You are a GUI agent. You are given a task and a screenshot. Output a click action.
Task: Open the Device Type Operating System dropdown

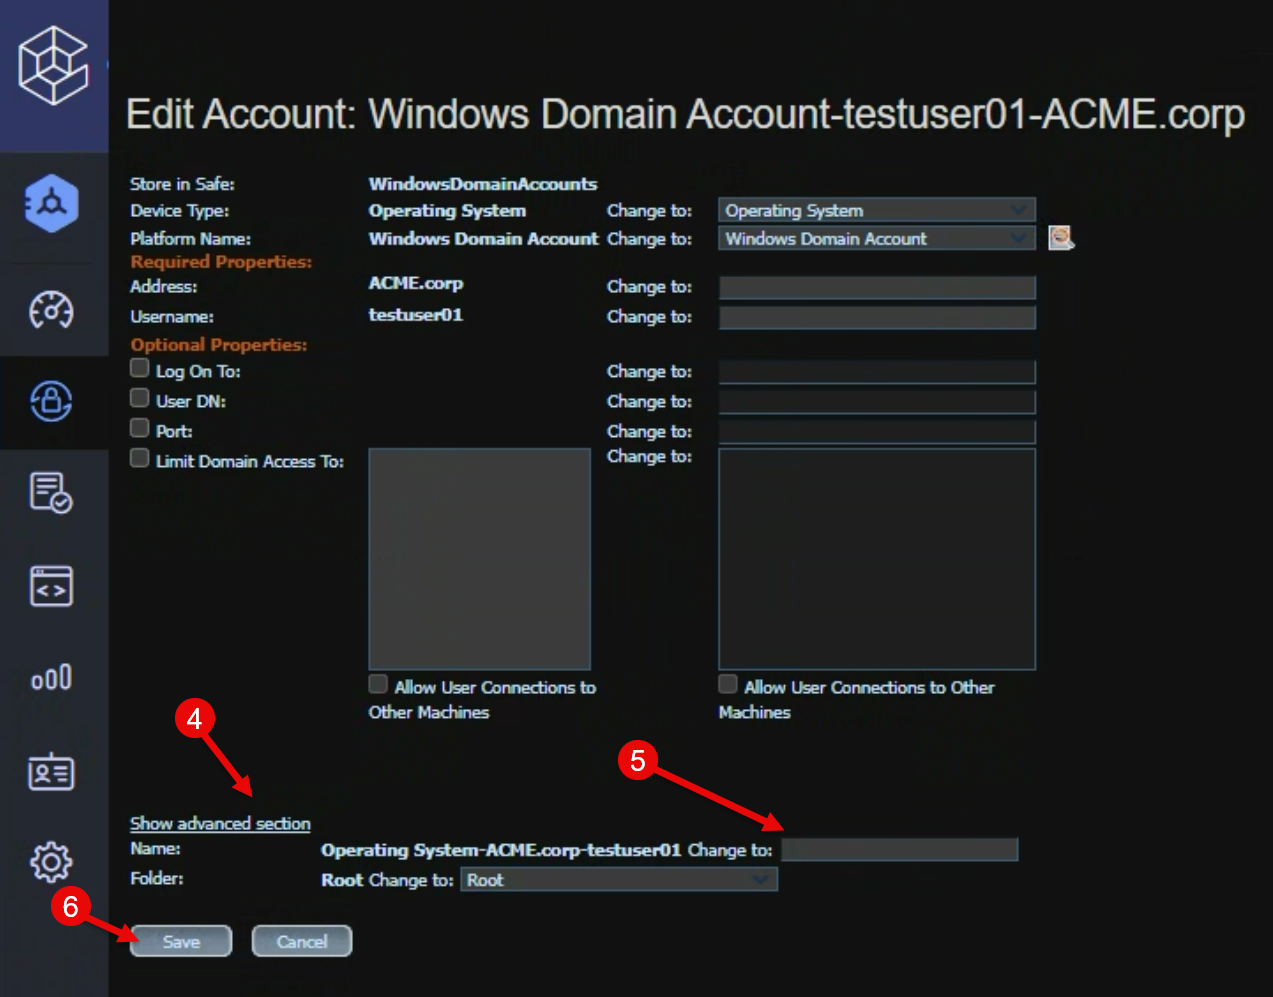point(877,210)
